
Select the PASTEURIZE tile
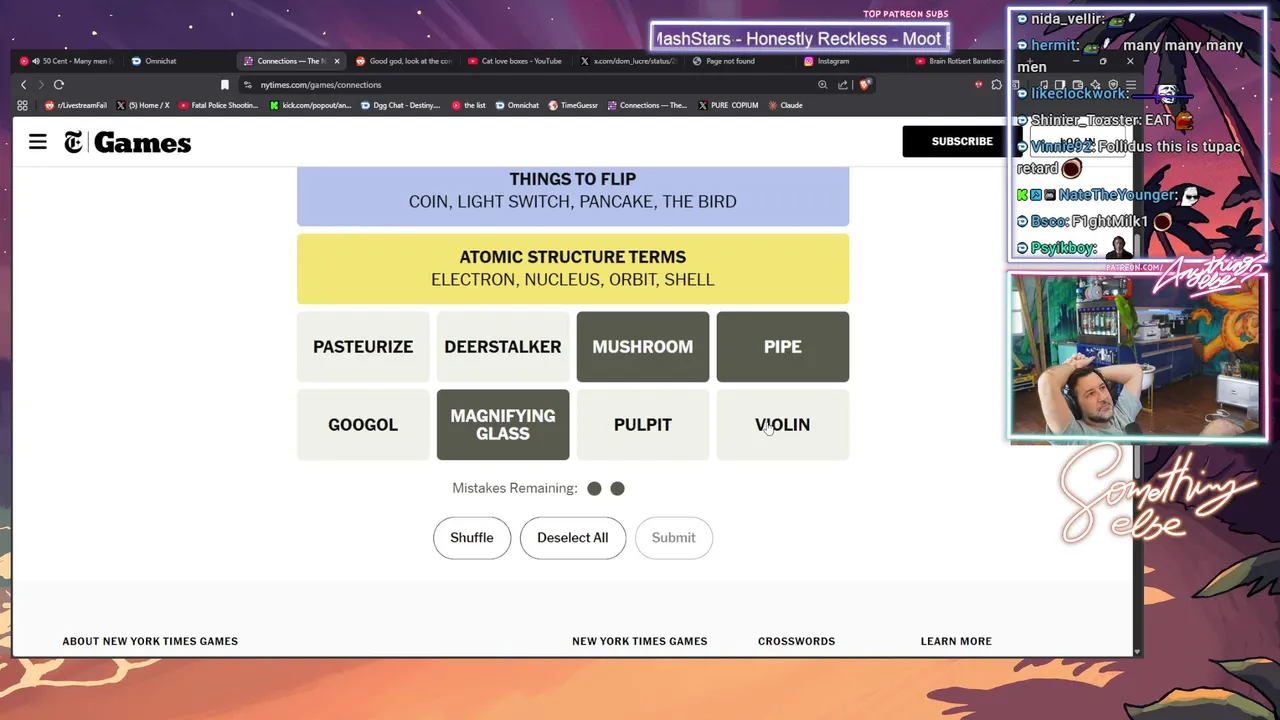tap(363, 347)
